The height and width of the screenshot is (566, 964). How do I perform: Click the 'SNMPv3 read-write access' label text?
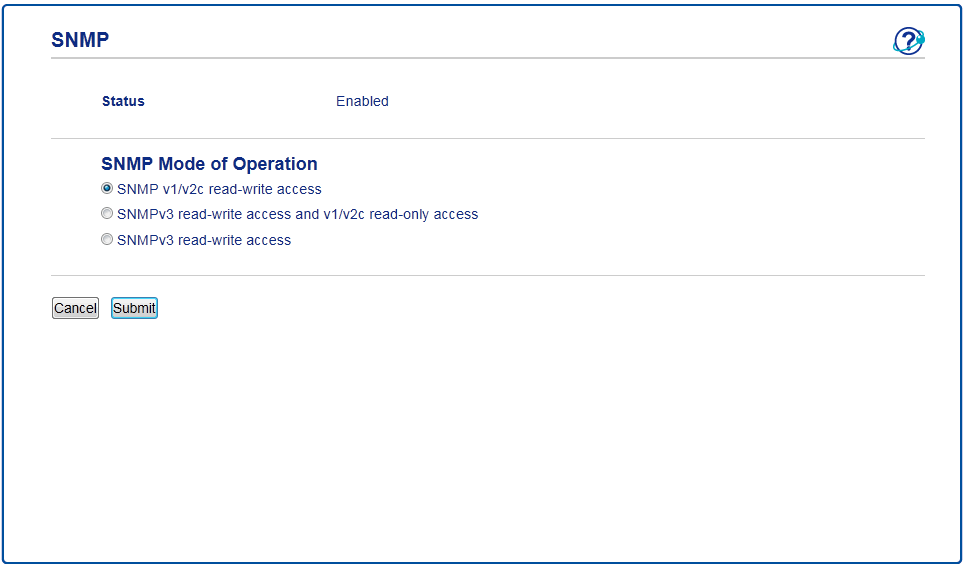point(204,240)
